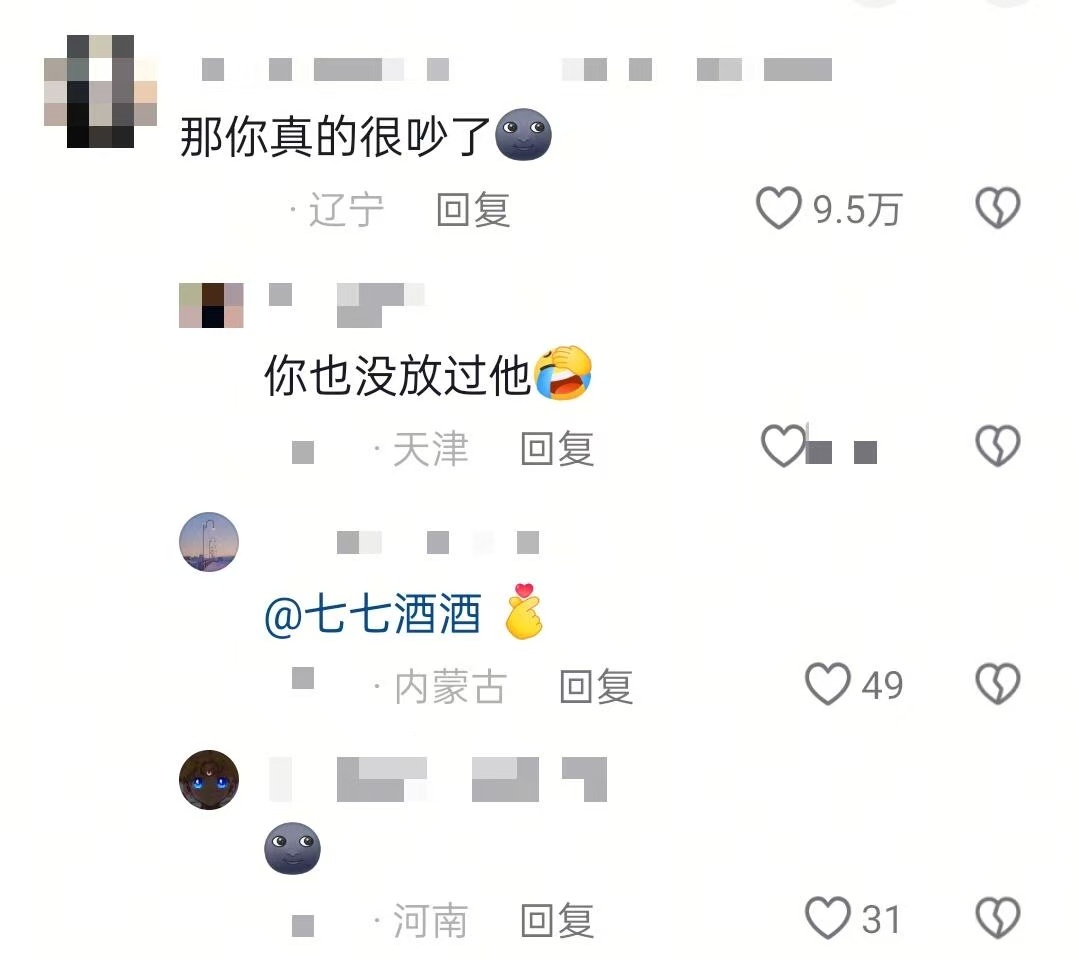The width and height of the screenshot is (1079, 960).
Task: Reply to the 辽宁 comment
Action: (473, 210)
